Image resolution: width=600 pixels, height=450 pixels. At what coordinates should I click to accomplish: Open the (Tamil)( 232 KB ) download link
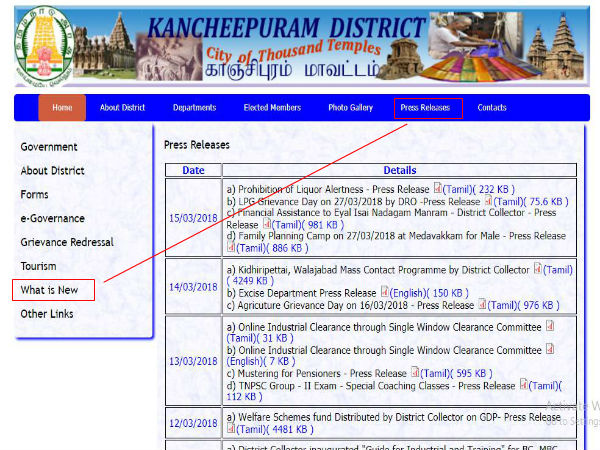478,189
